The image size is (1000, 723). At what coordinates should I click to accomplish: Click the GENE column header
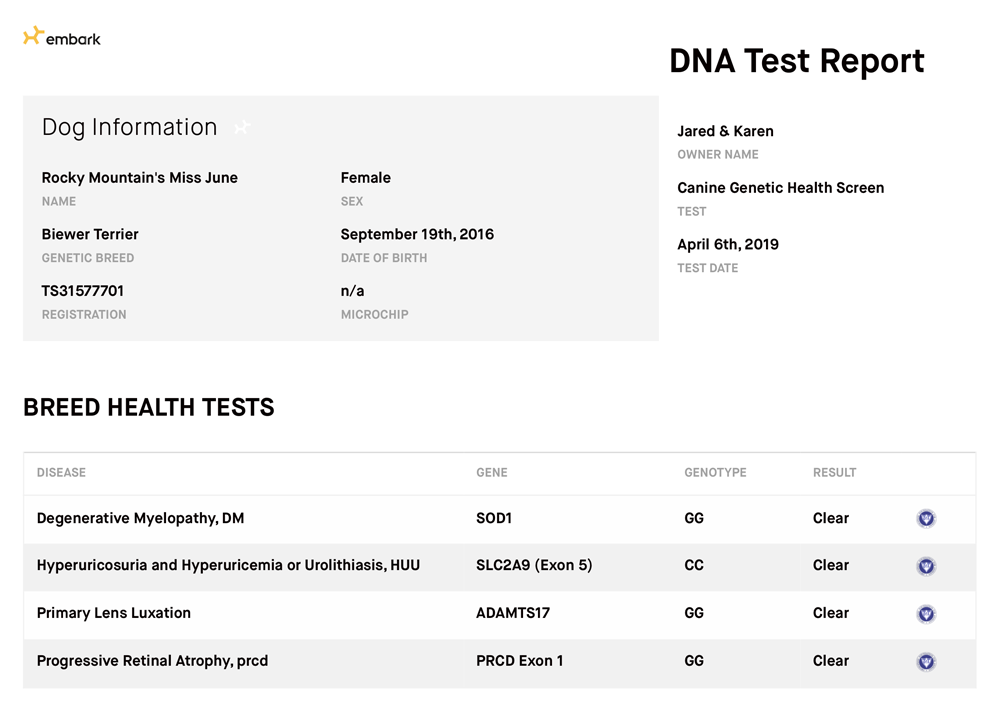point(491,473)
